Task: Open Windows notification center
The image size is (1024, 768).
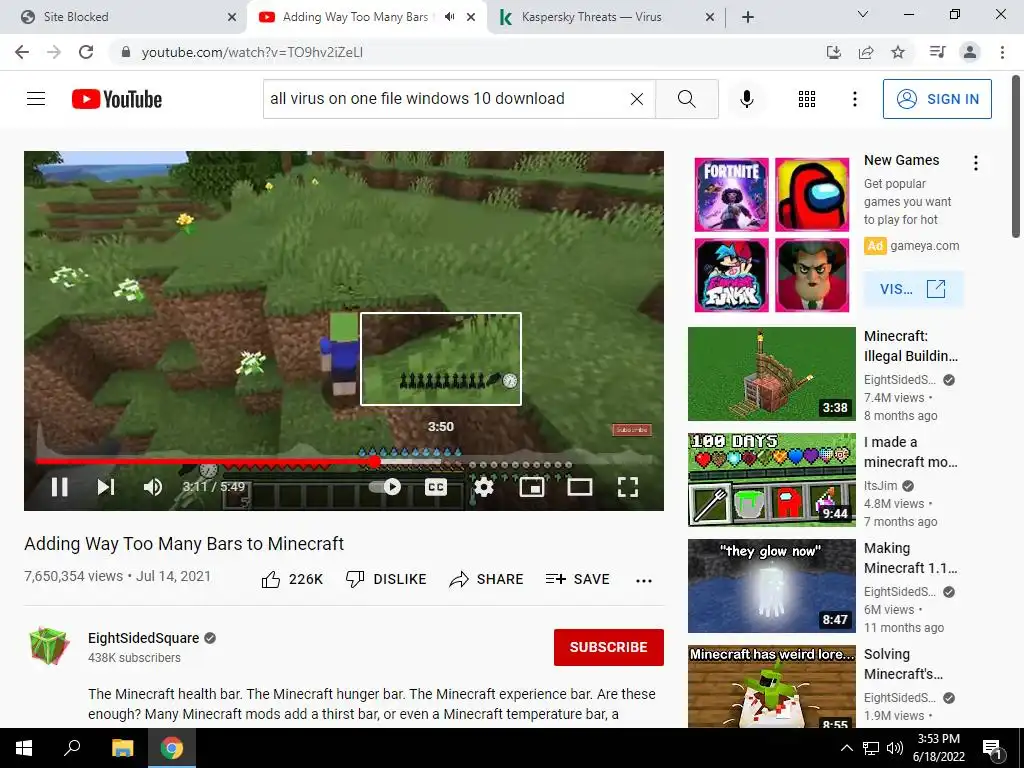Action: (x=993, y=748)
